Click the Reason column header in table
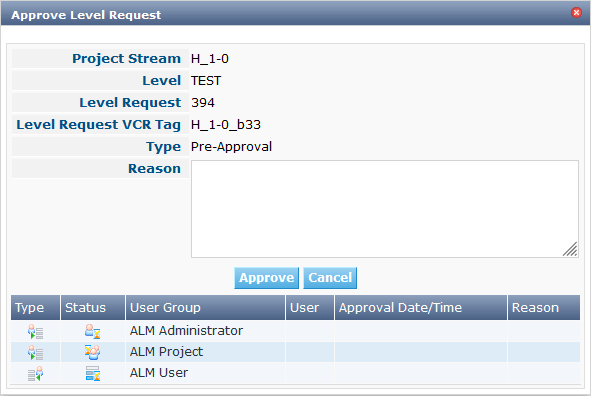Image resolution: width=591 pixels, height=396 pixels. click(x=544, y=307)
